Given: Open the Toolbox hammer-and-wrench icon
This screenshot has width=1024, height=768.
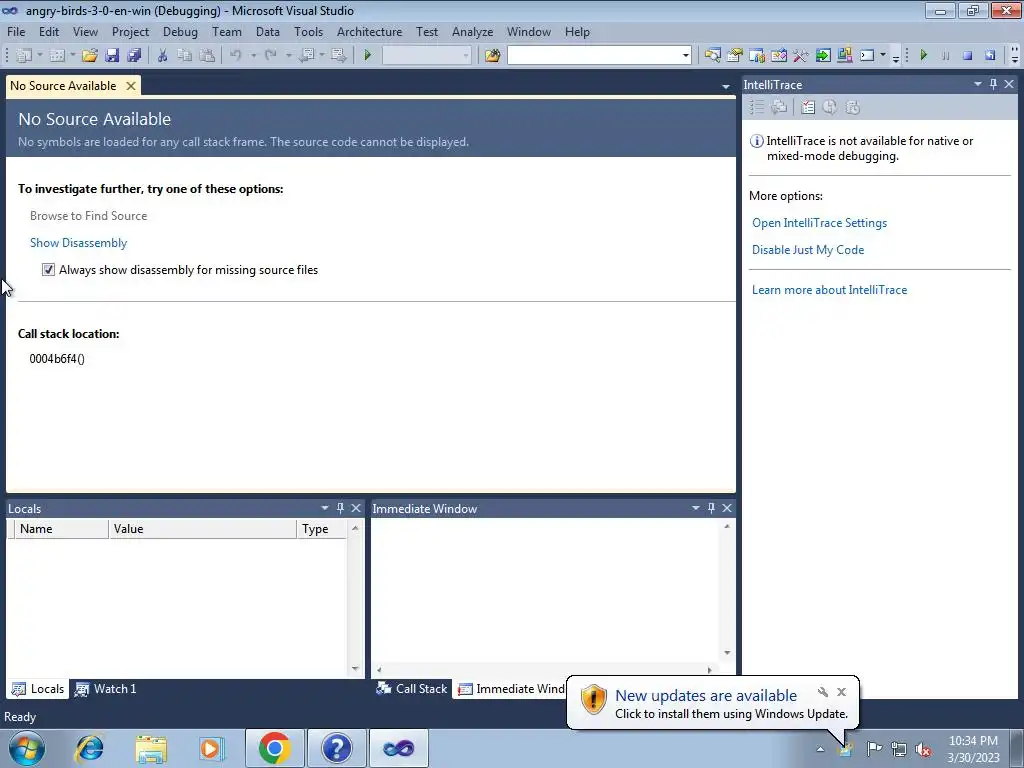Looking at the screenshot, I should pos(801,56).
